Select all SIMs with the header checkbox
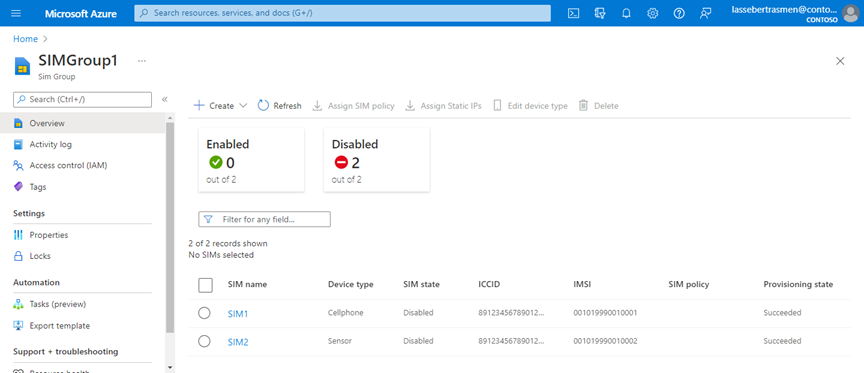Screen dimensions: 864x373 pos(205,285)
